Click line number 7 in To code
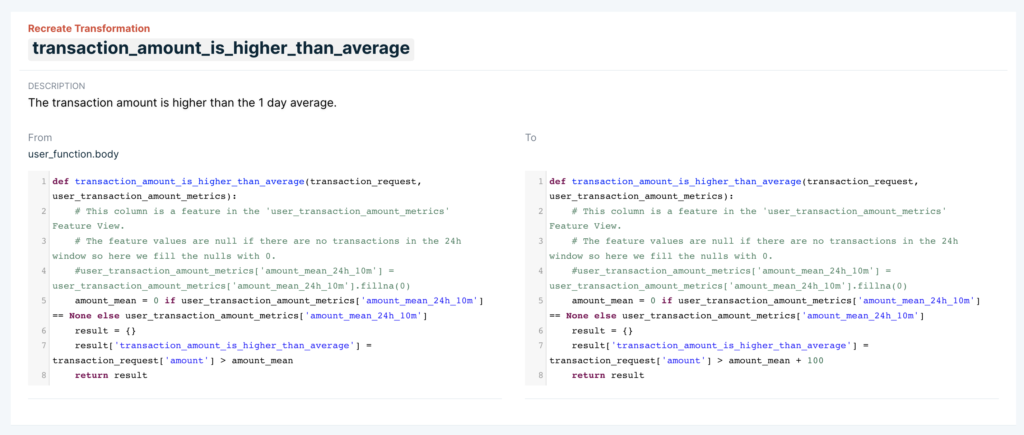This screenshot has height=435, width=1024. tap(541, 346)
